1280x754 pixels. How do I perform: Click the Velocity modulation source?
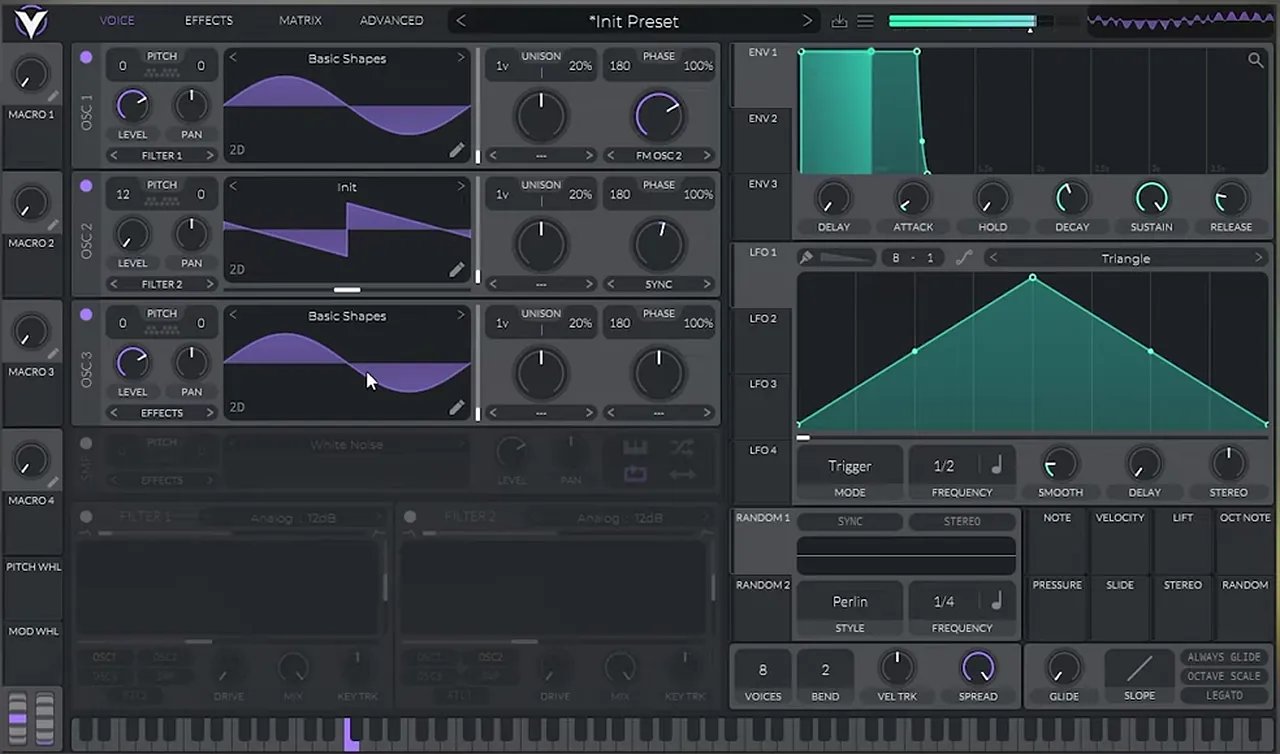point(1120,540)
